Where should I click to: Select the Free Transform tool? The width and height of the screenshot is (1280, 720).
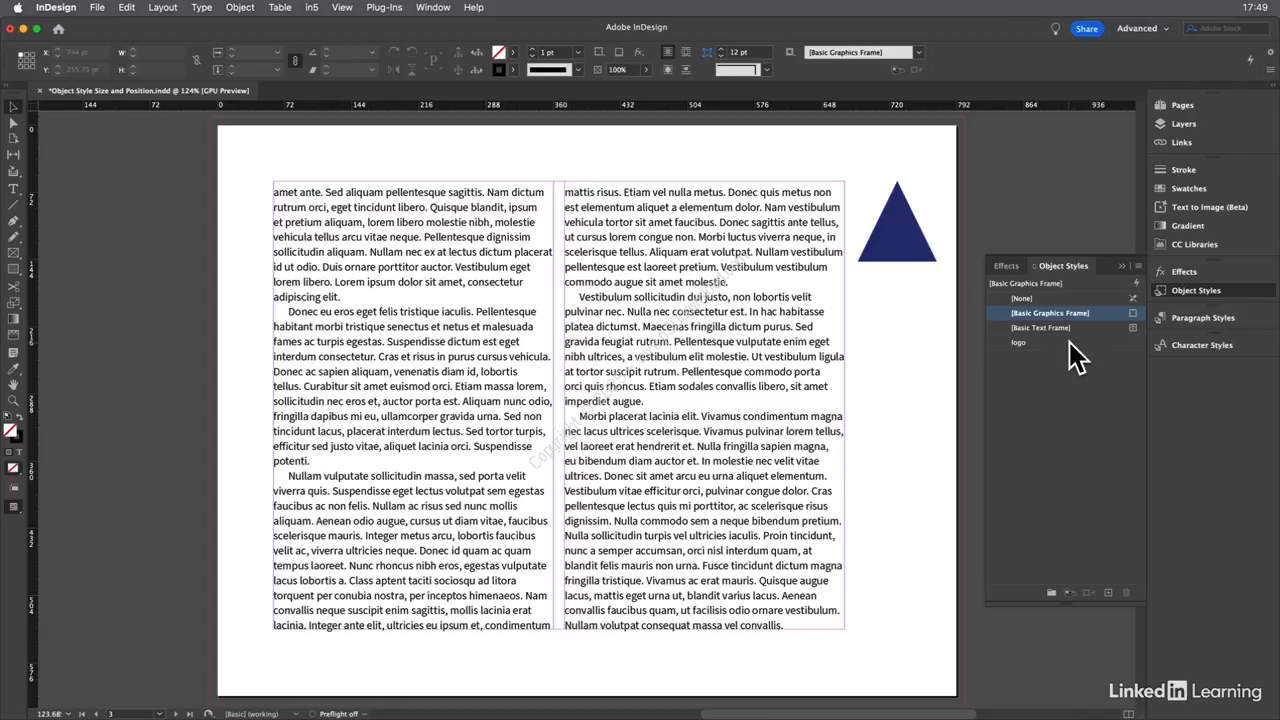click(13, 303)
